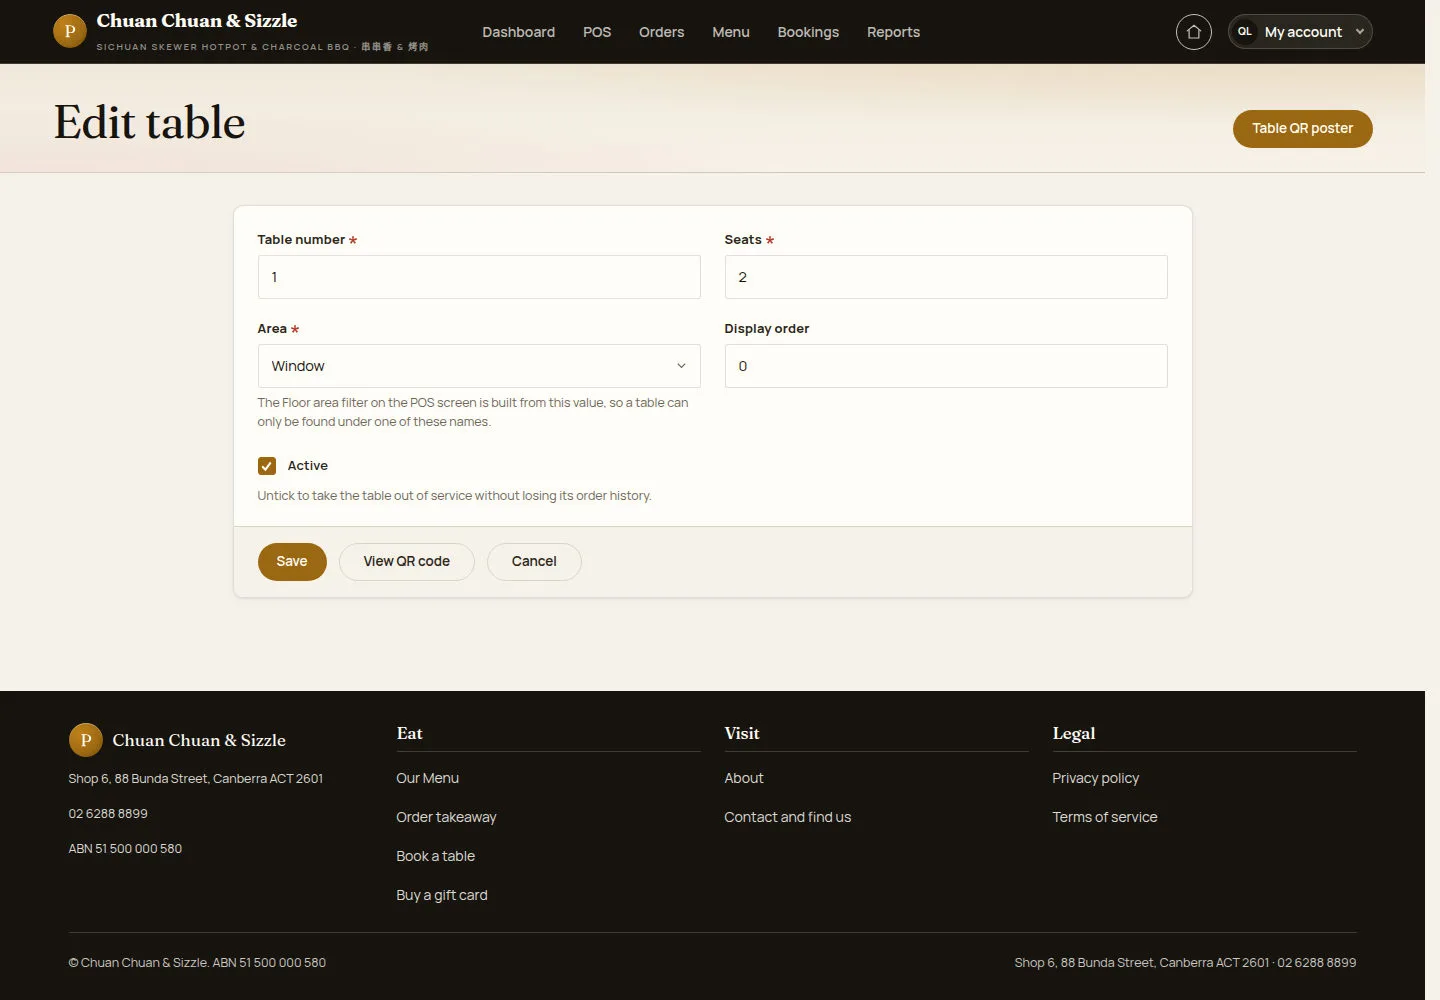
Task: Open the Table QR poster button
Action: [x=1302, y=129]
